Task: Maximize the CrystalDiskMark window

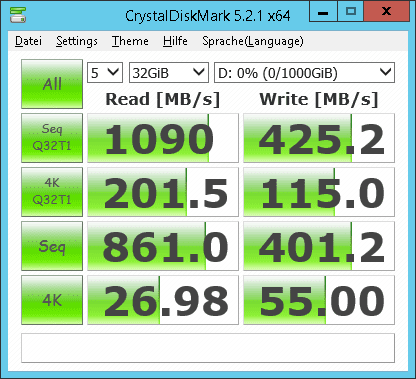Action: [x=351, y=12]
